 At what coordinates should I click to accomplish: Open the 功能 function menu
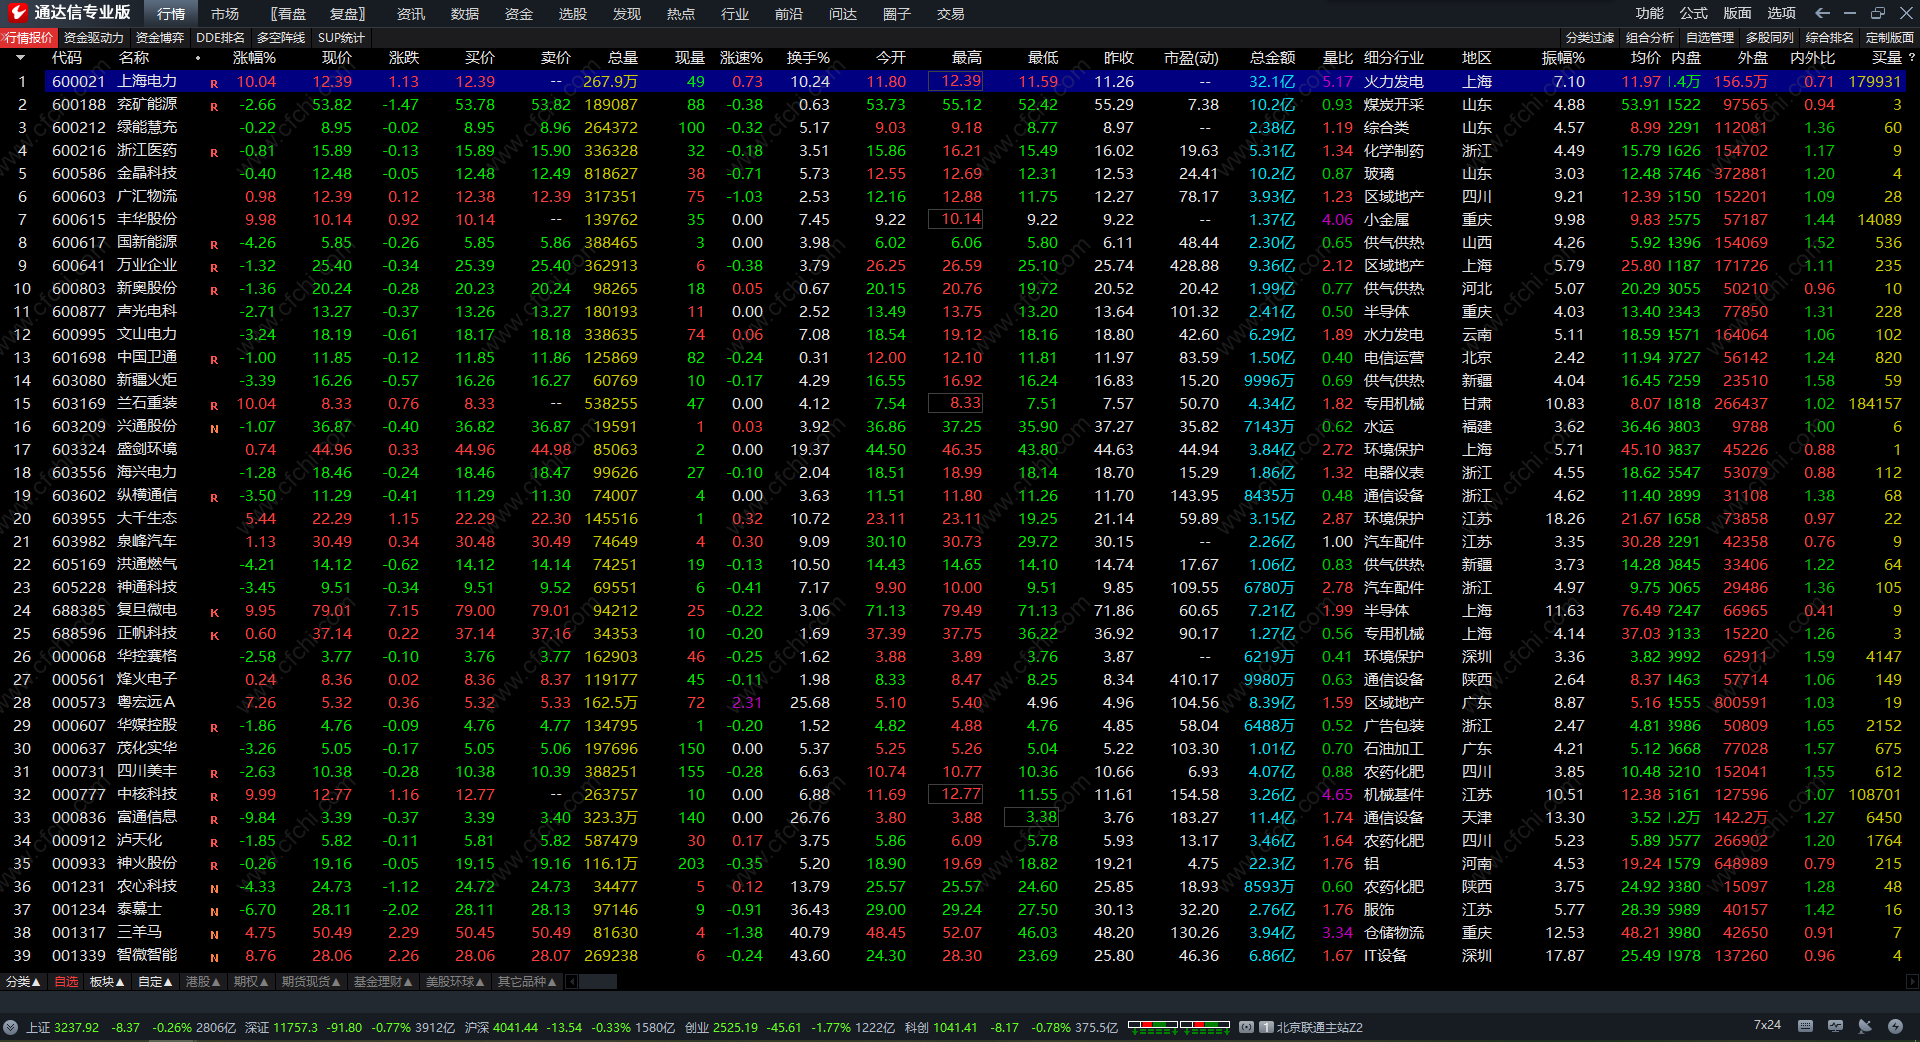(x=1650, y=13)
